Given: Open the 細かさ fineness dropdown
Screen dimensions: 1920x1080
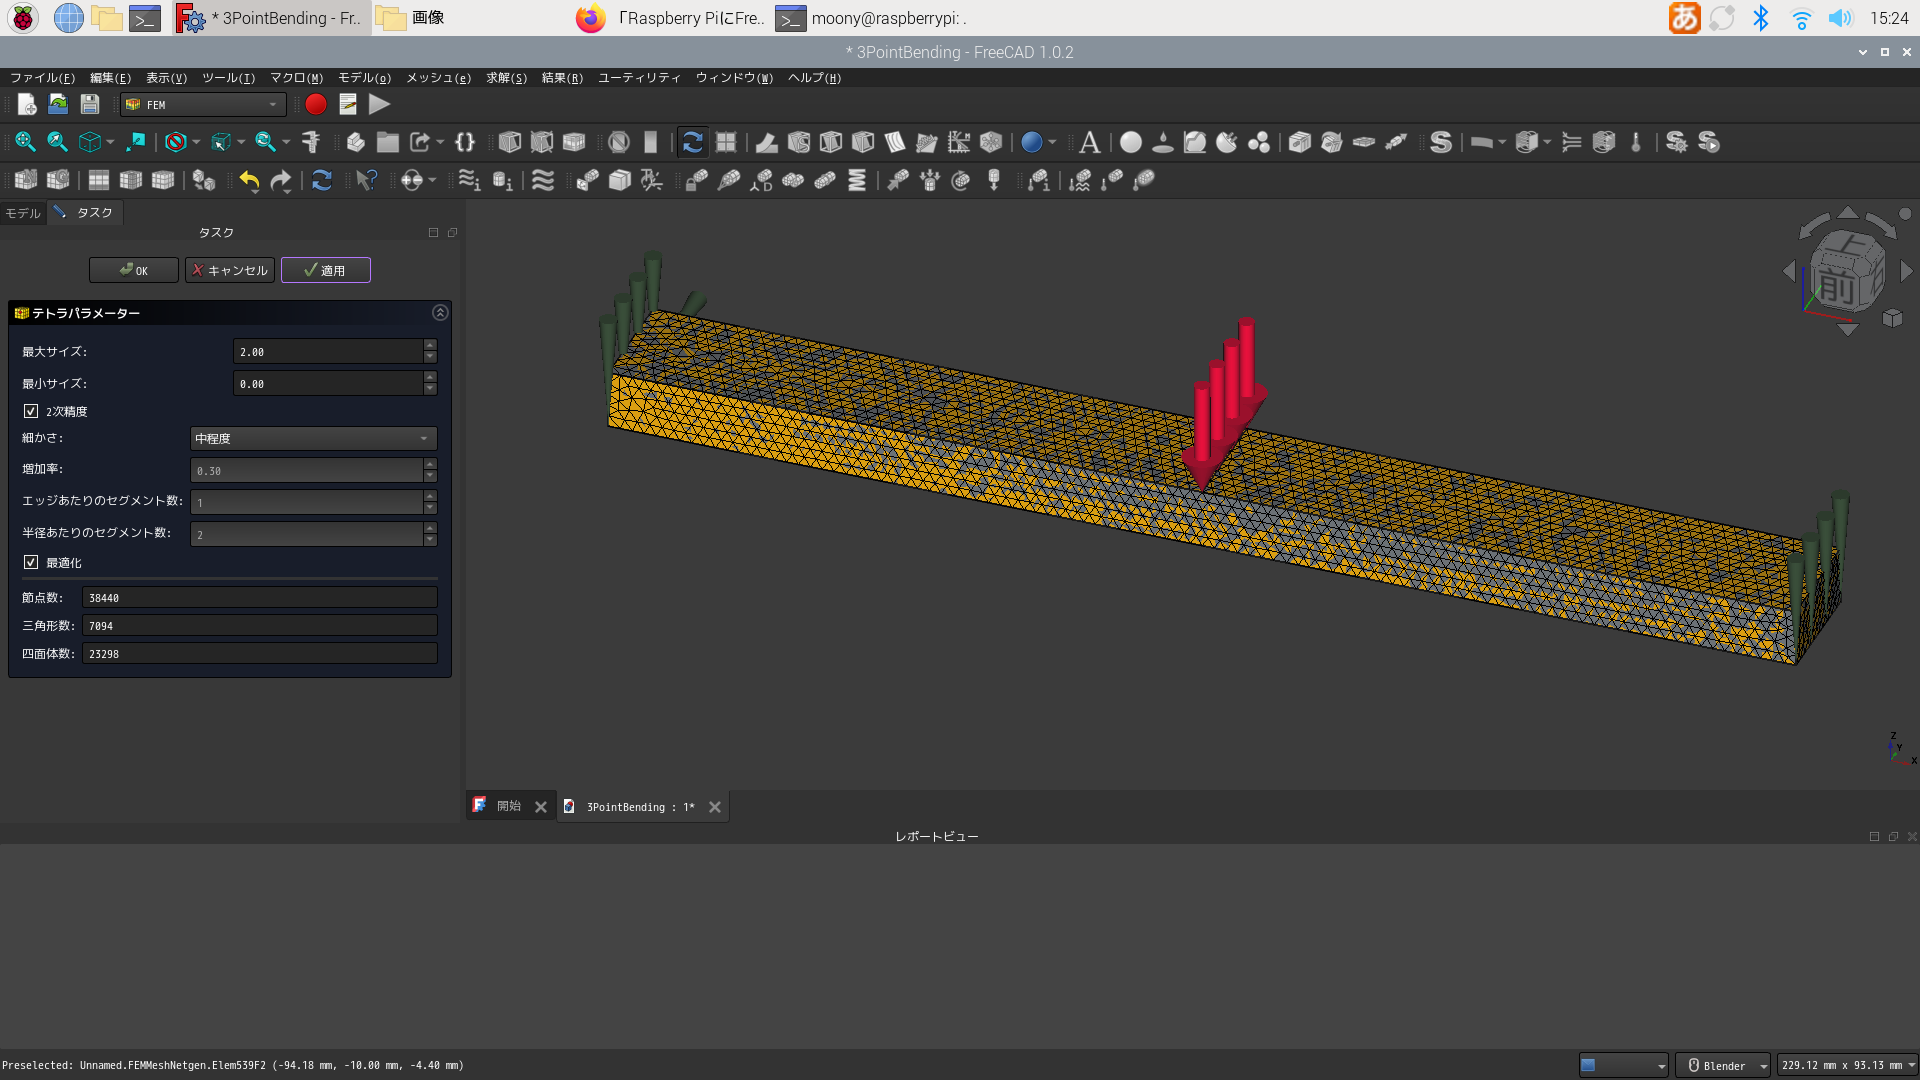Looking at the screenshot, I should click(313, 438).
